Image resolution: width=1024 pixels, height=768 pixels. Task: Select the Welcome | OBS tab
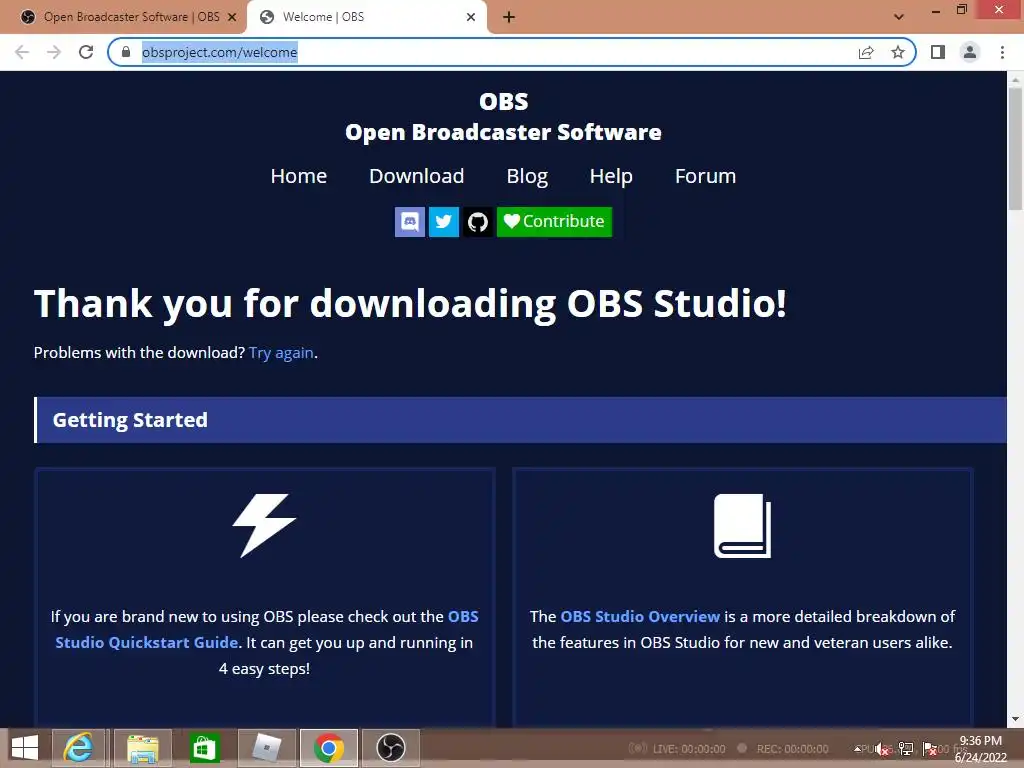(366, 17)
